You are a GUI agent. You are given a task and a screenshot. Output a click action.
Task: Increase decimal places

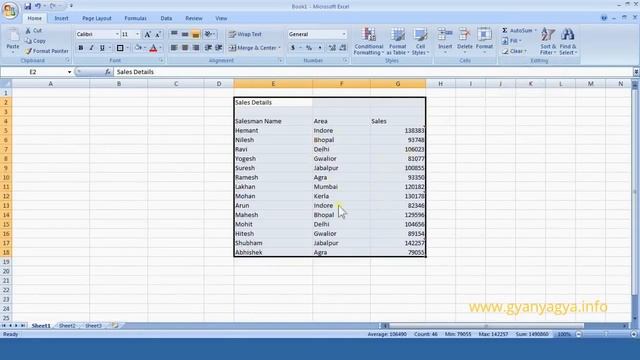tap(332, 48)
